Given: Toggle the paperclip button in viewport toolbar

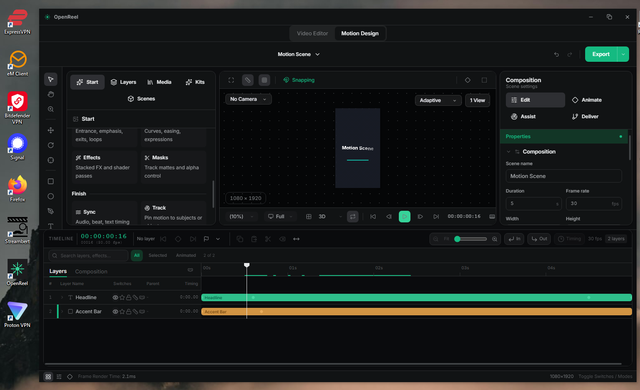Looking at the screenshot, I should [248, 80].
